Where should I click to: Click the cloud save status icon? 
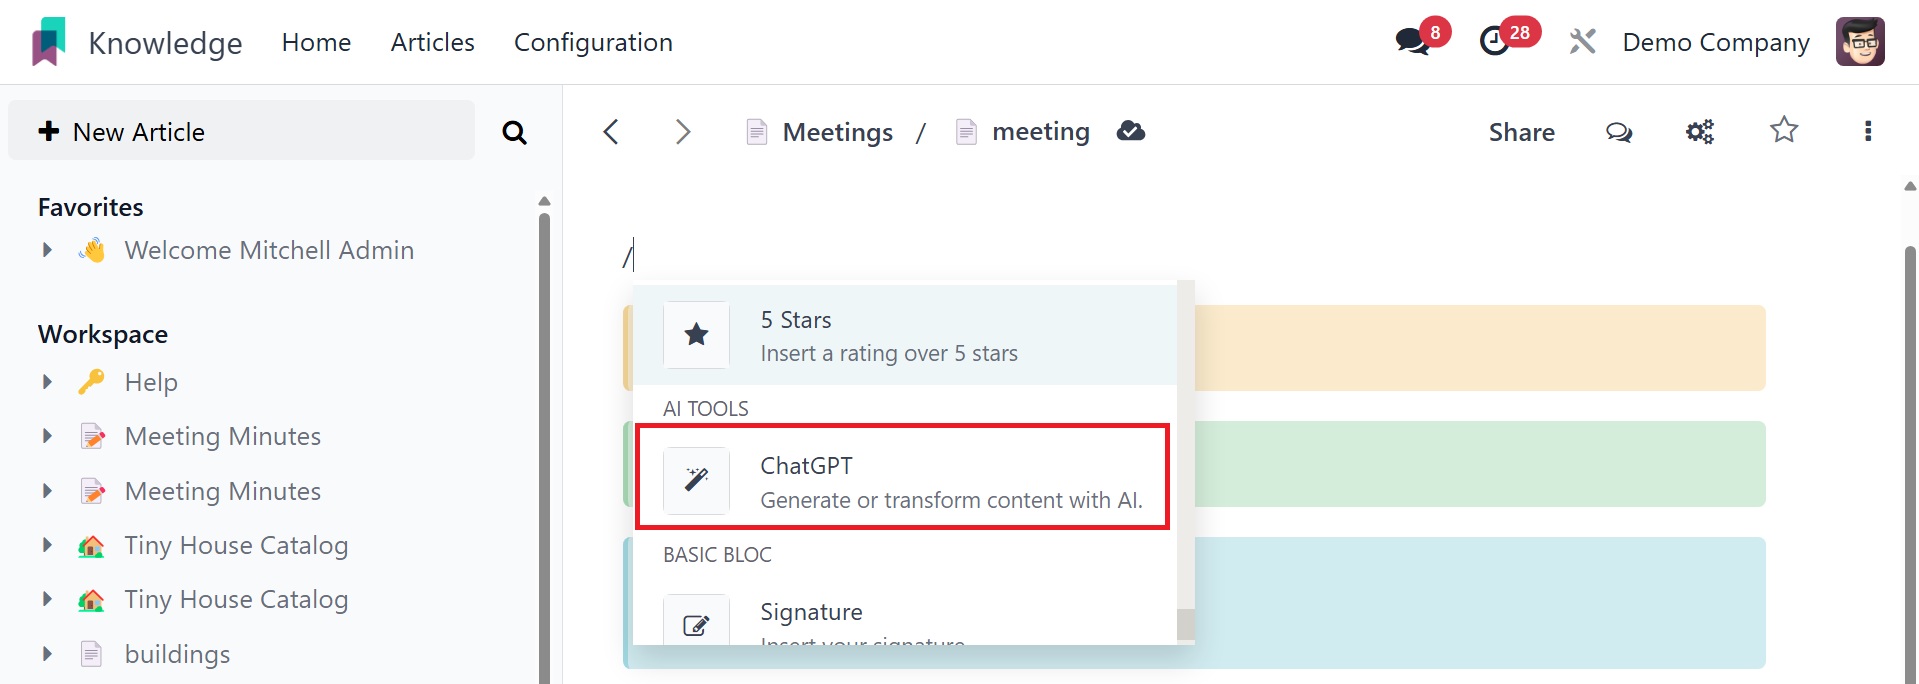point(1131,131)
